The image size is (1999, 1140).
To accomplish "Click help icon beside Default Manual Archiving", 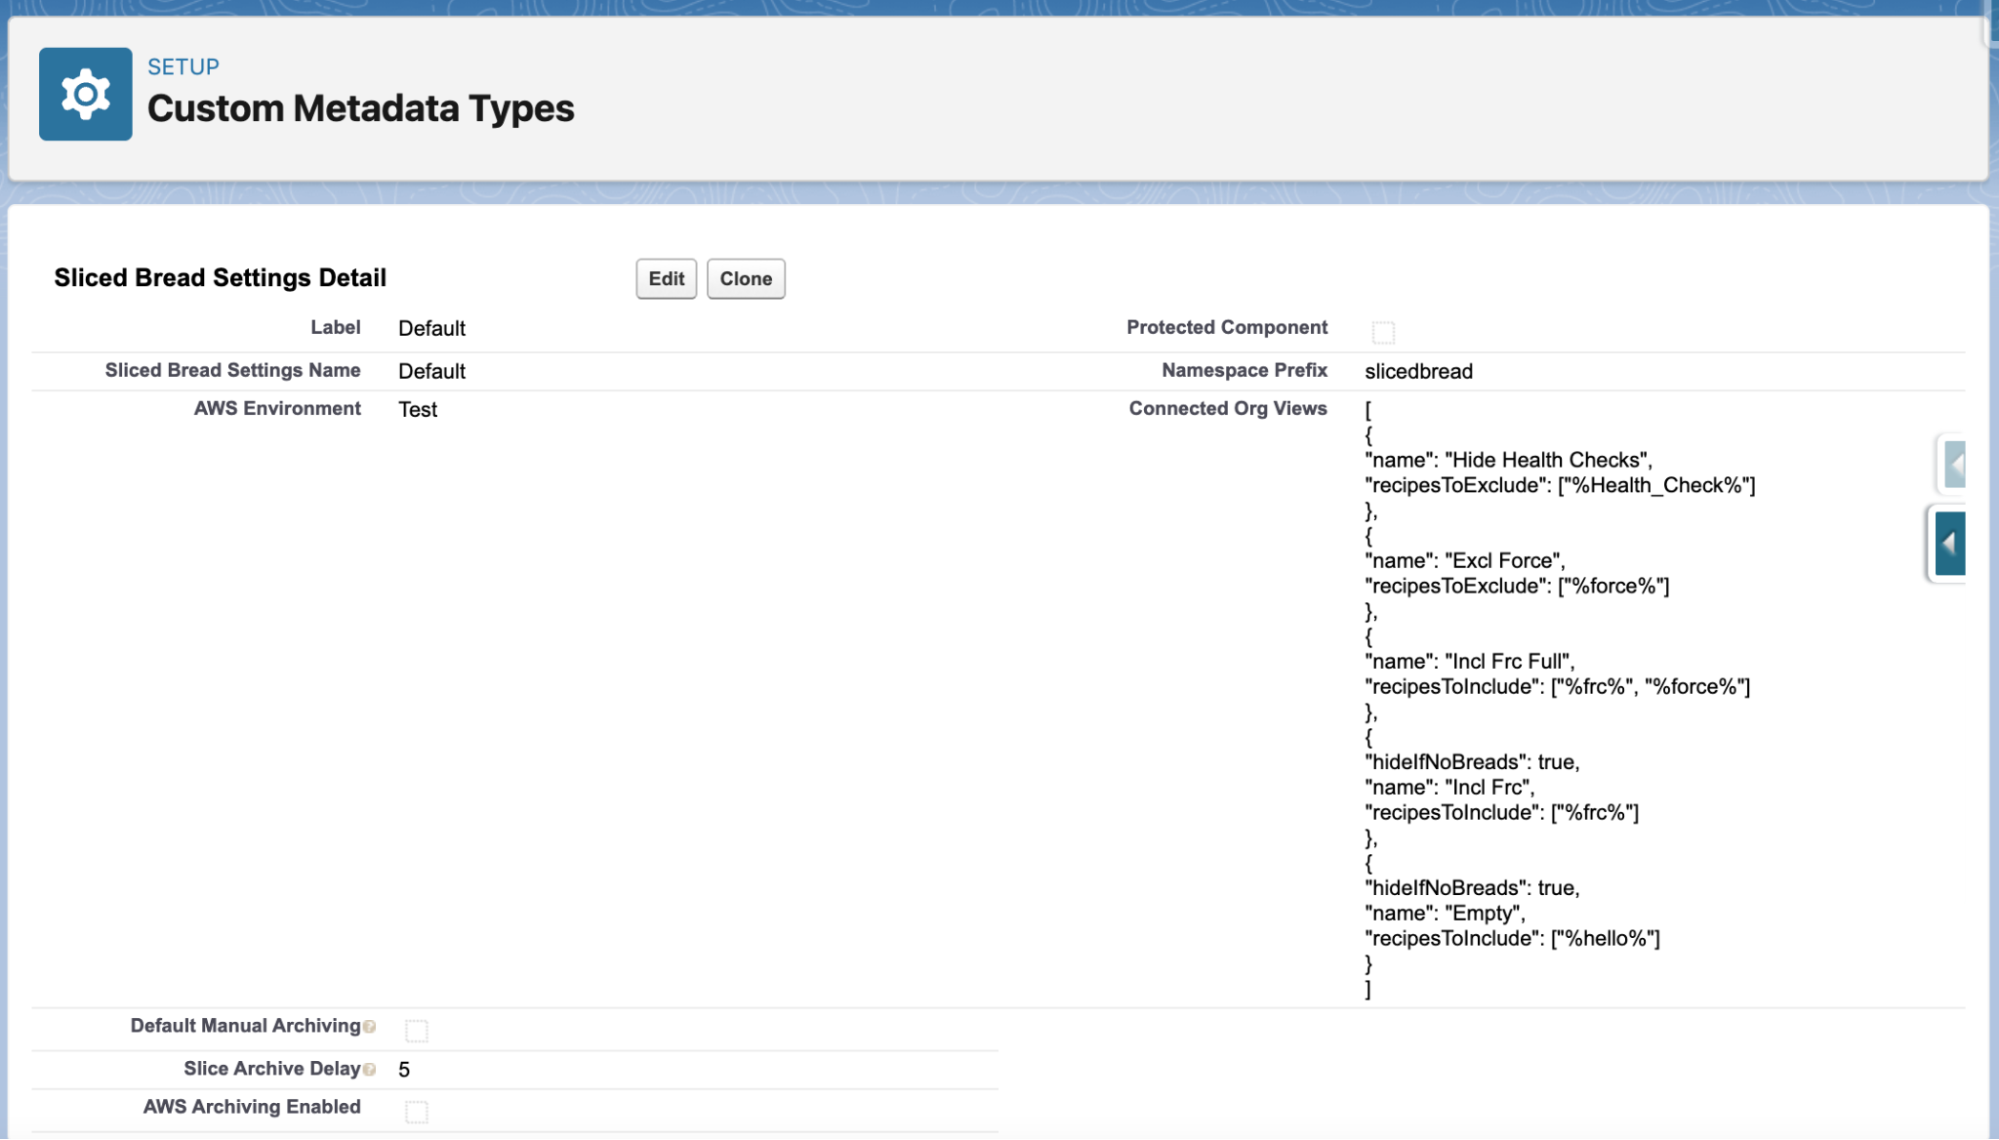I will [370, 1027].
